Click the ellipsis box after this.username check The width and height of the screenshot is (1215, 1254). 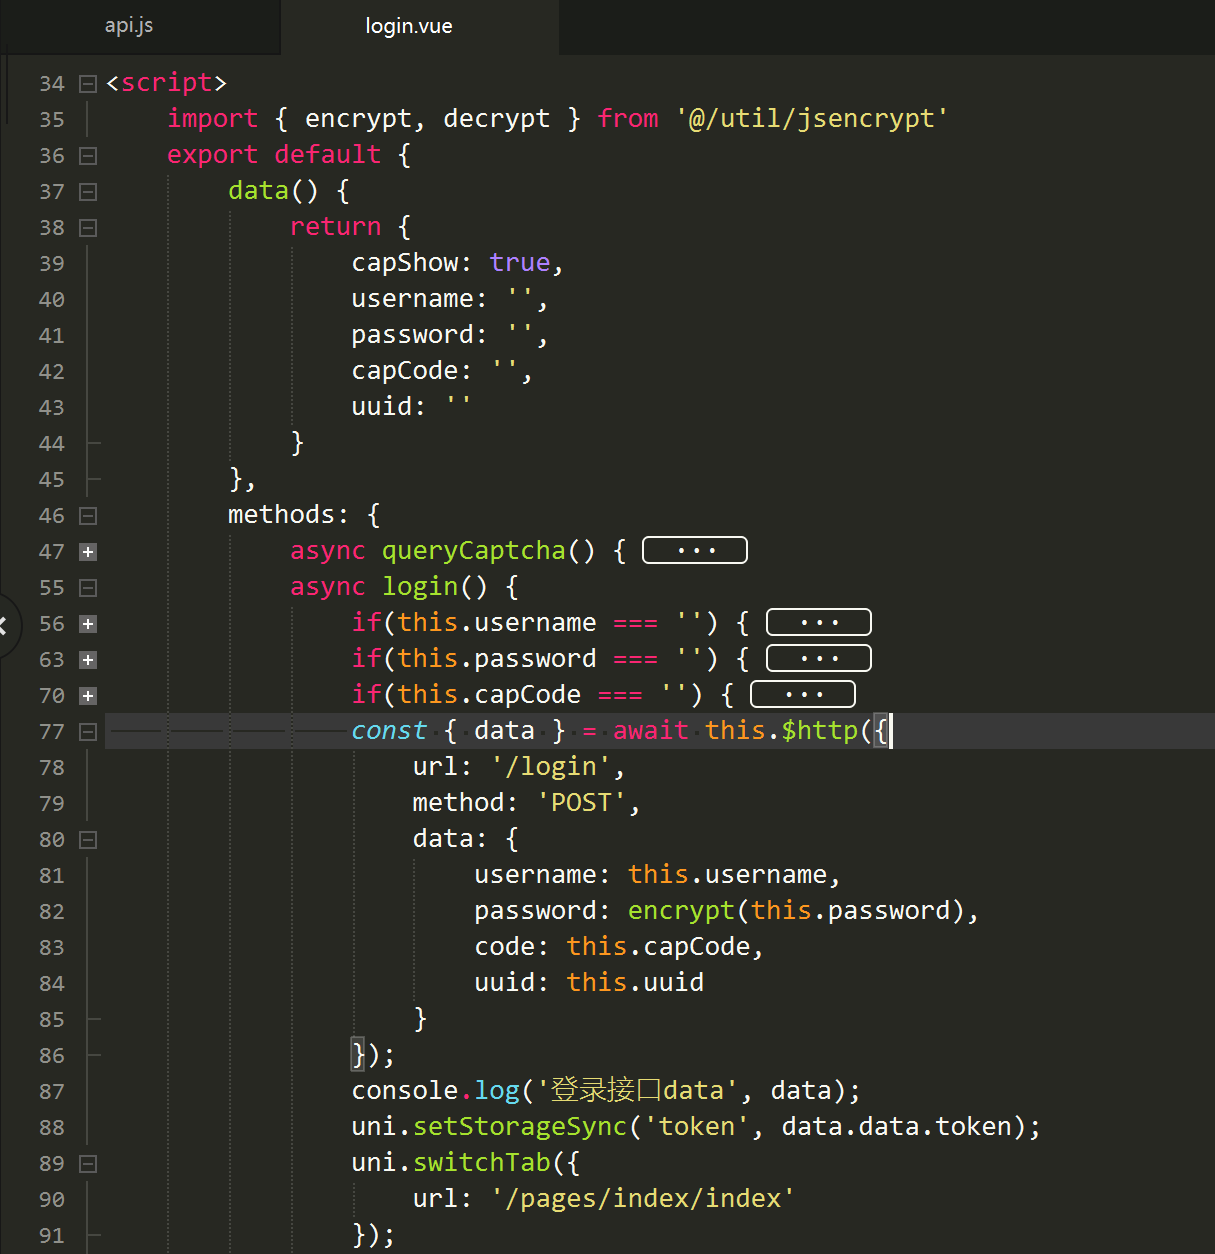(x=819, y=622)
